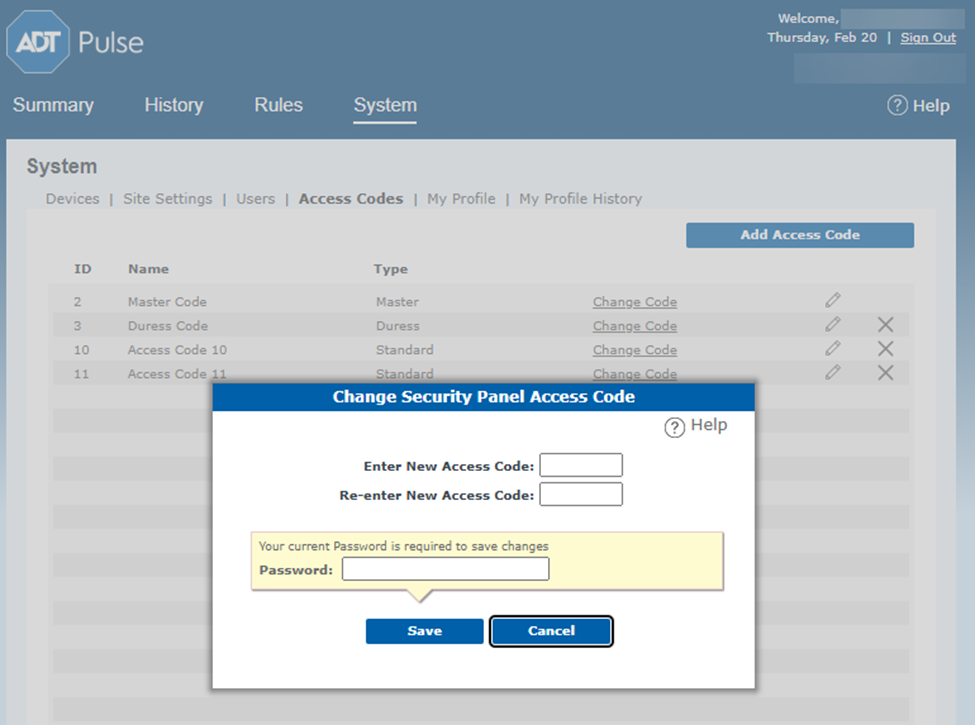Click the Add Access Code button

(800, 235)
